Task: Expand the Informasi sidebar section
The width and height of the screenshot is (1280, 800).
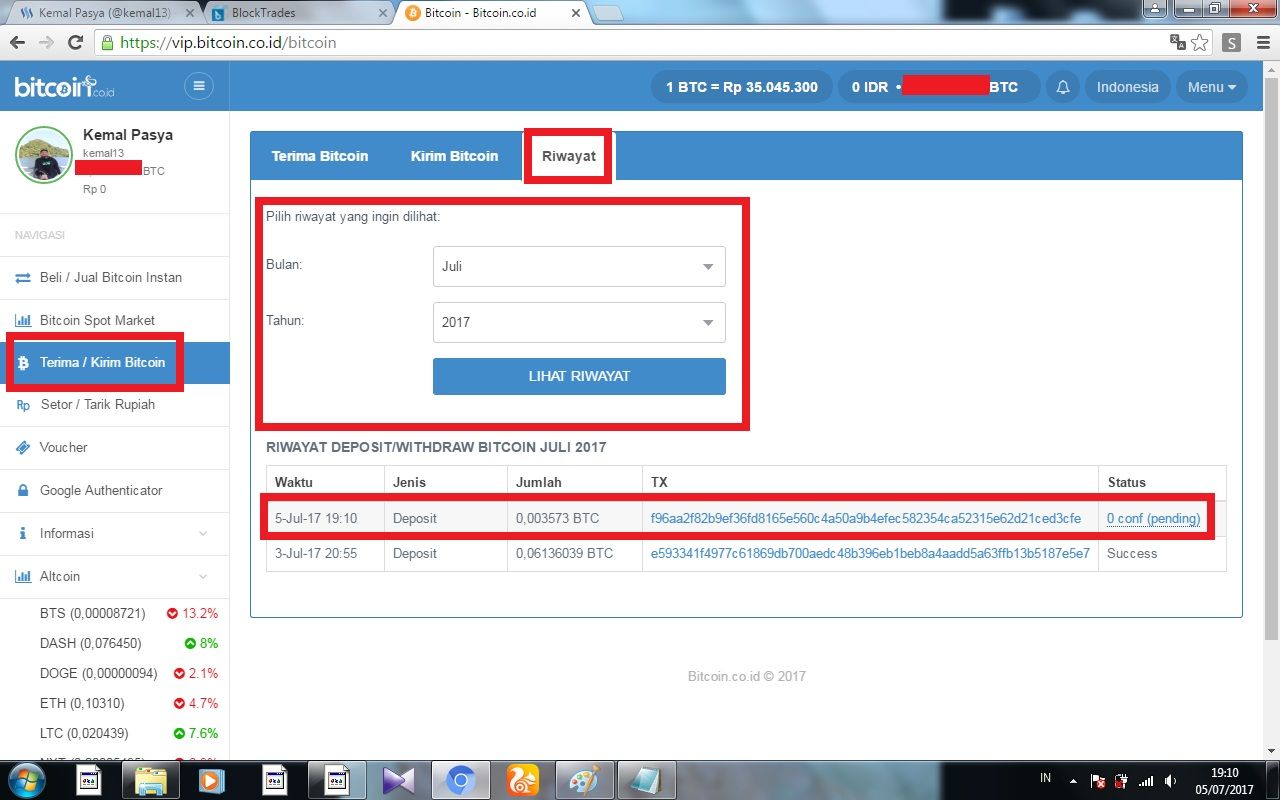Action: tap(115, 533)
